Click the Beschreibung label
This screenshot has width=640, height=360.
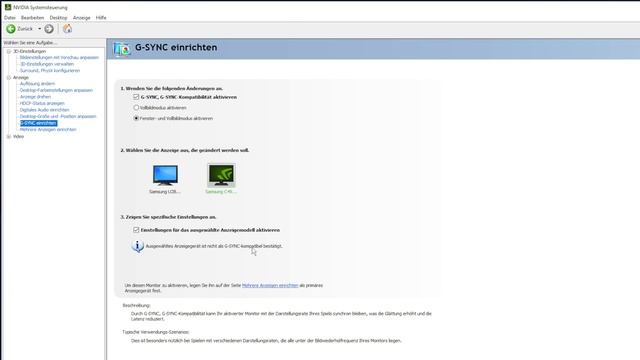pos(136,305)
